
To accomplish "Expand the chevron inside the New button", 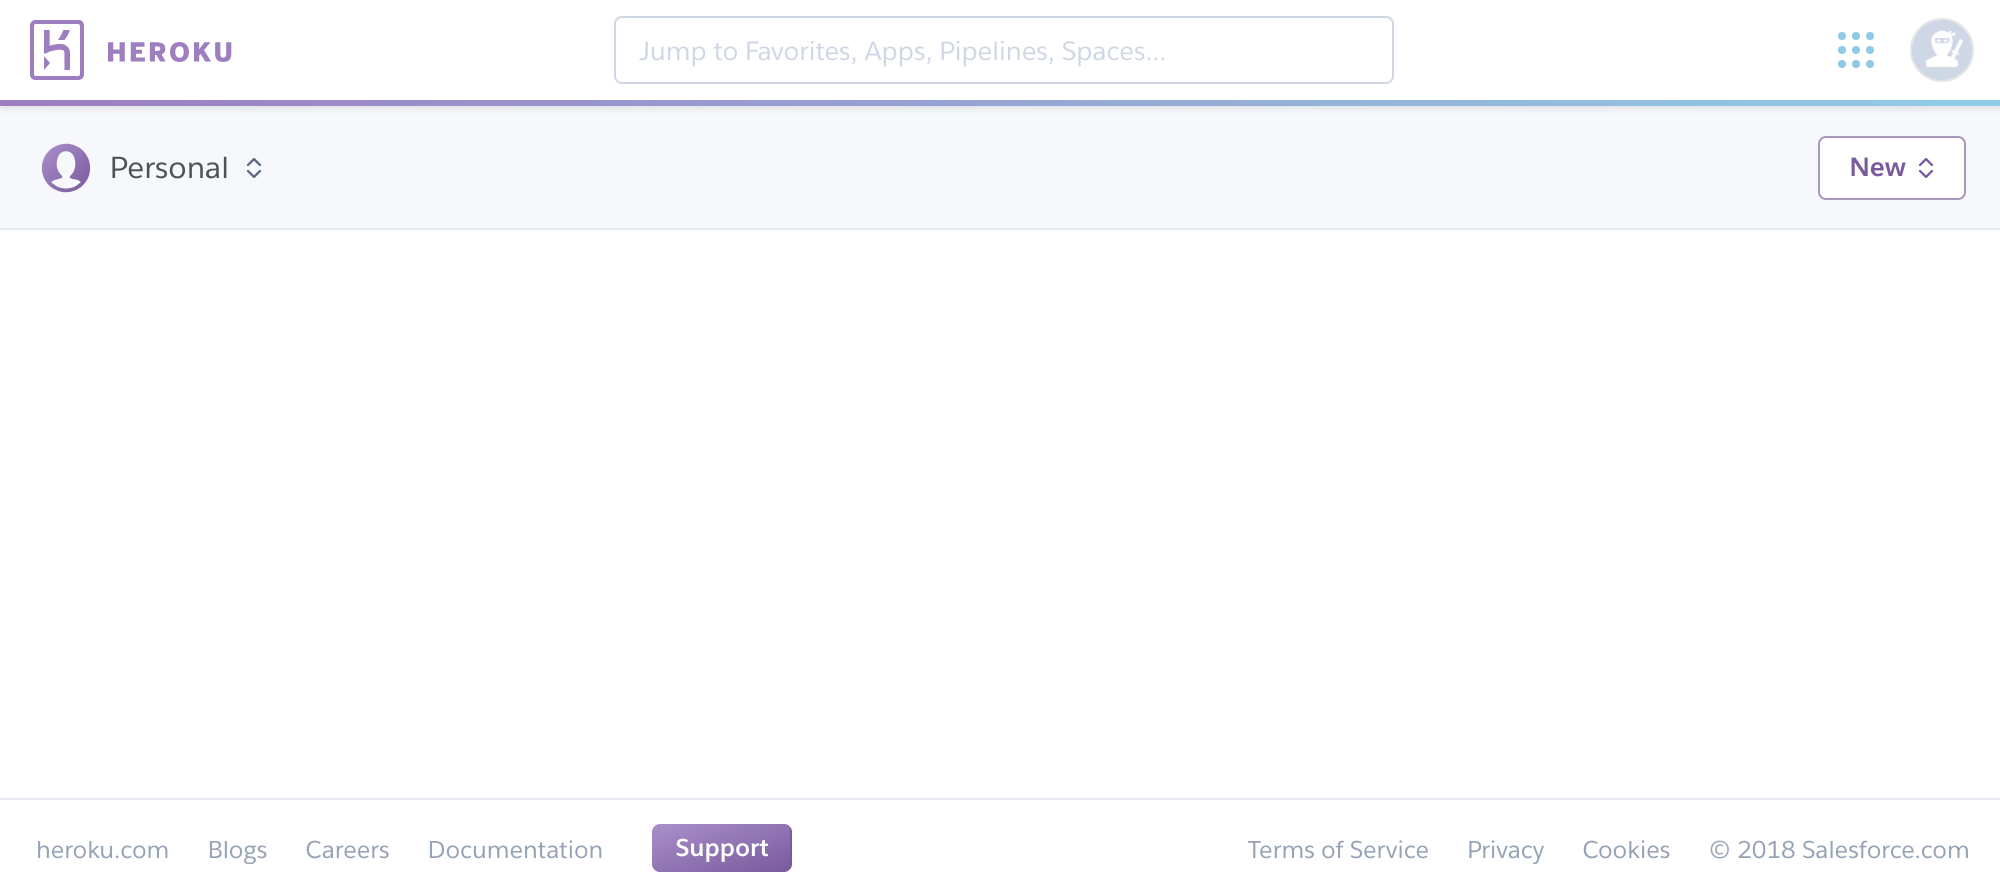I will pyautogui.click(x=1927, y=168).
